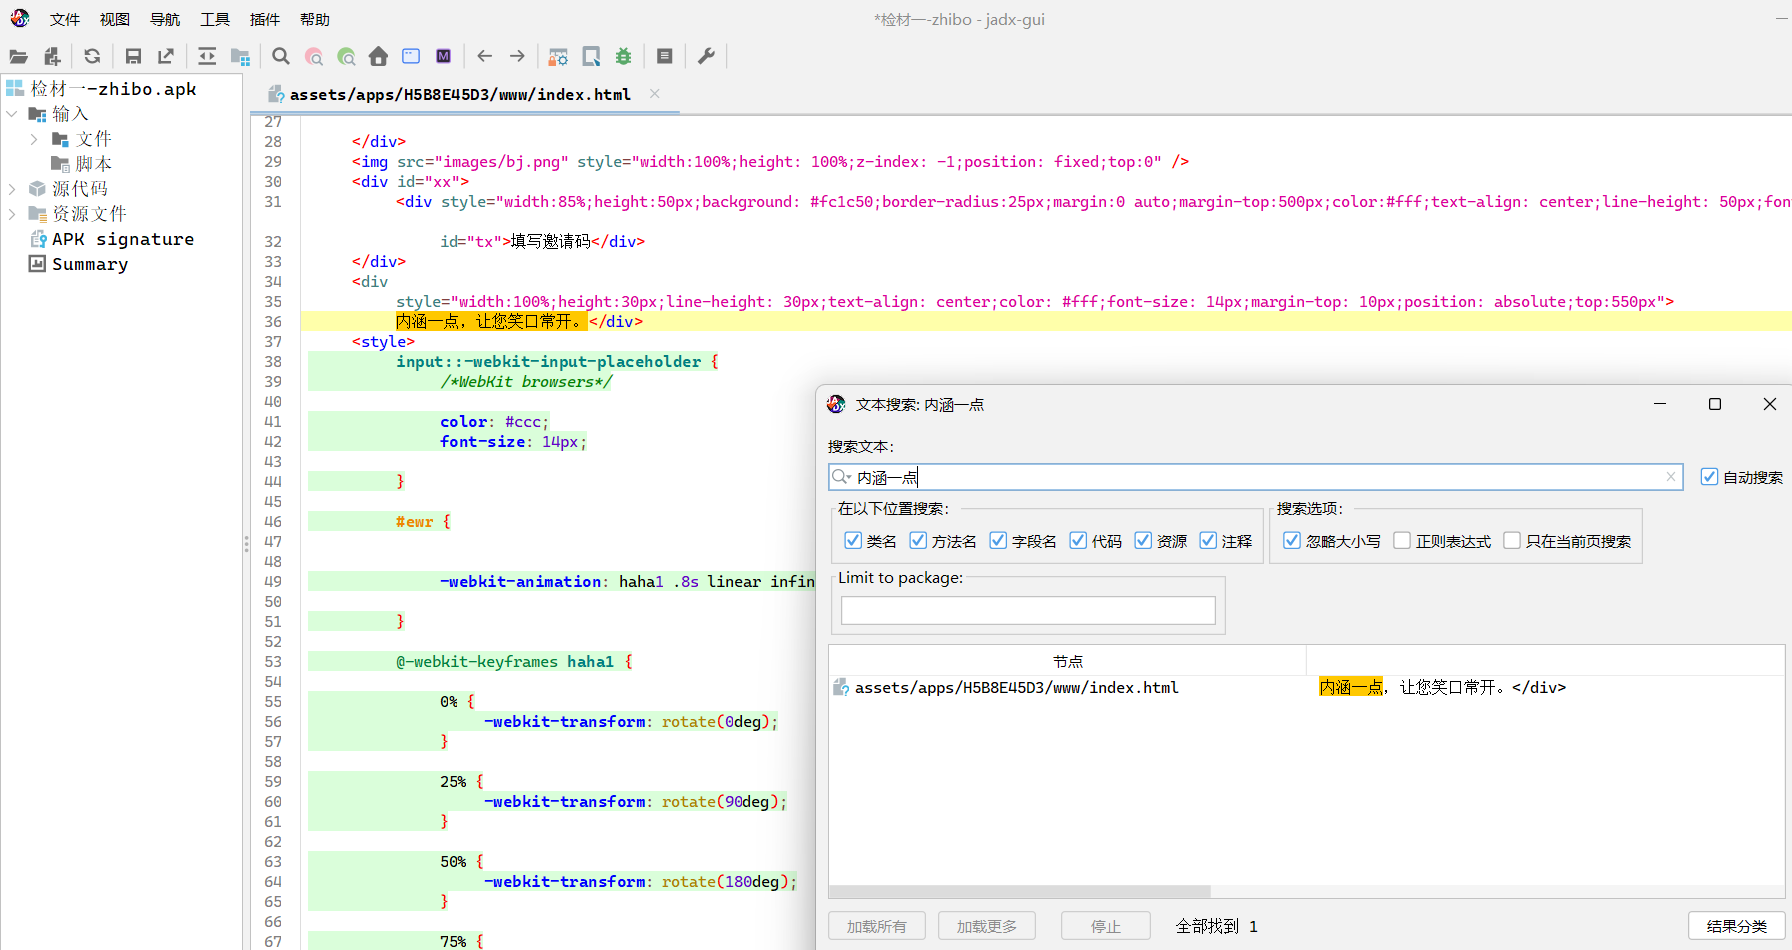This screenshot has height=950, width=1792.
Task: Go to main activity via home icon
Action: click(x=378, y=56)
